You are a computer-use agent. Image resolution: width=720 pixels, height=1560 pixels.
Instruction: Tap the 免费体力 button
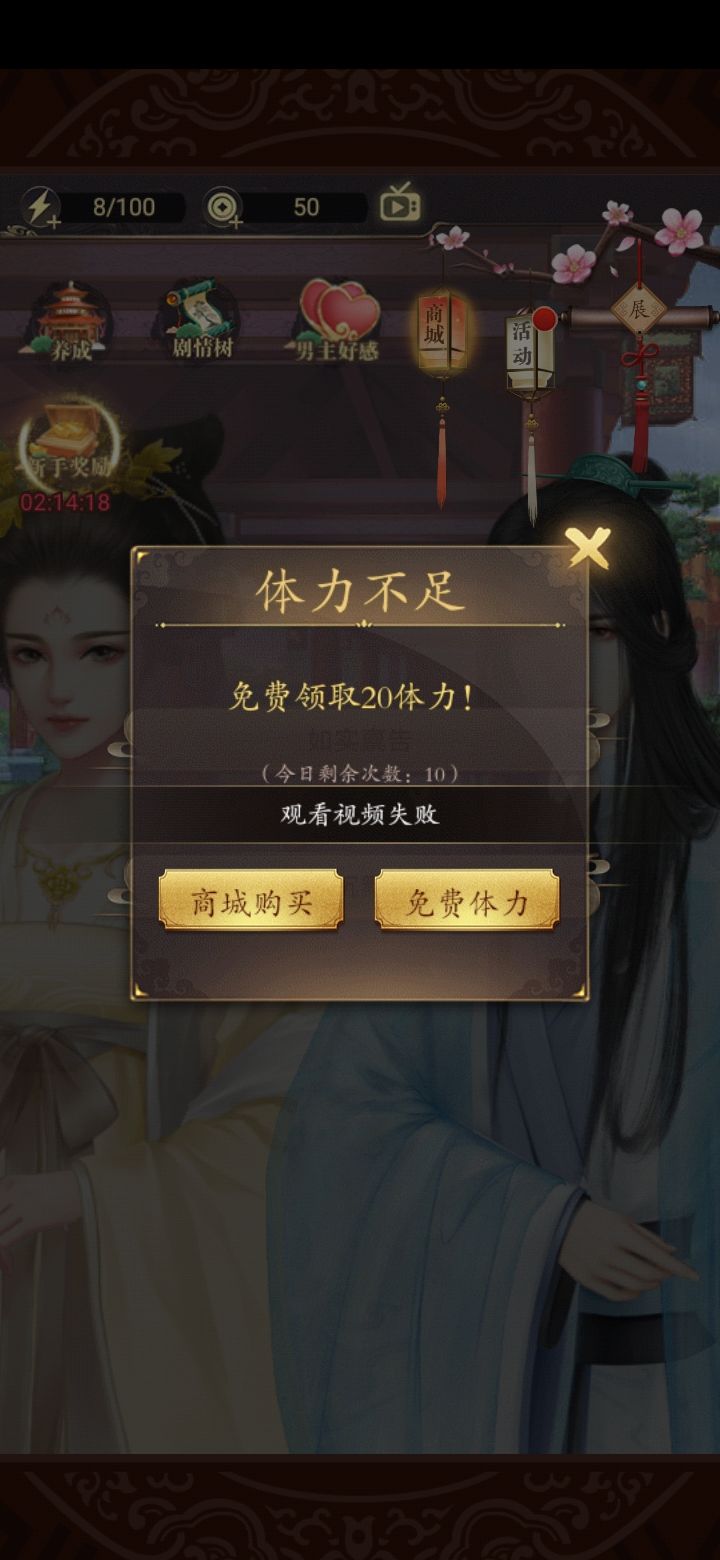(x=467, y=901)
